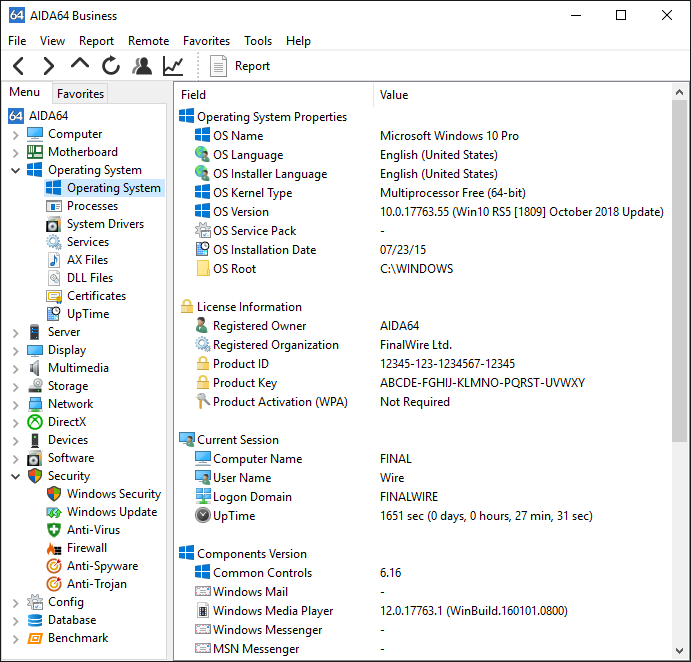Collapse the Security tree node

coord(15,476)
